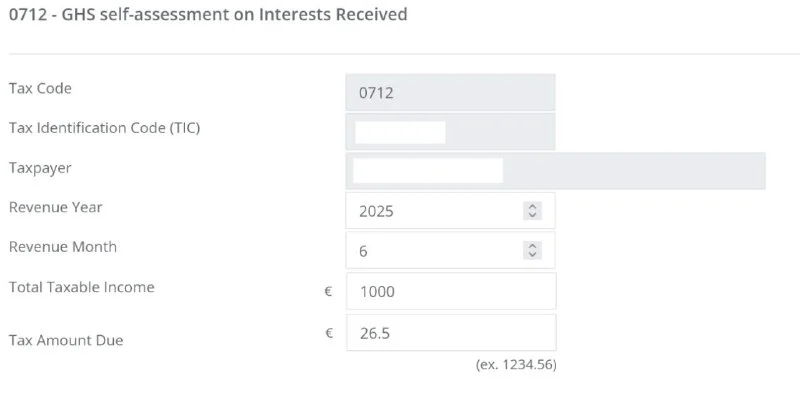Click the Total Taxable Income input field
The height and width of the screenshot is (409, 800).
(x=450, y=291)
